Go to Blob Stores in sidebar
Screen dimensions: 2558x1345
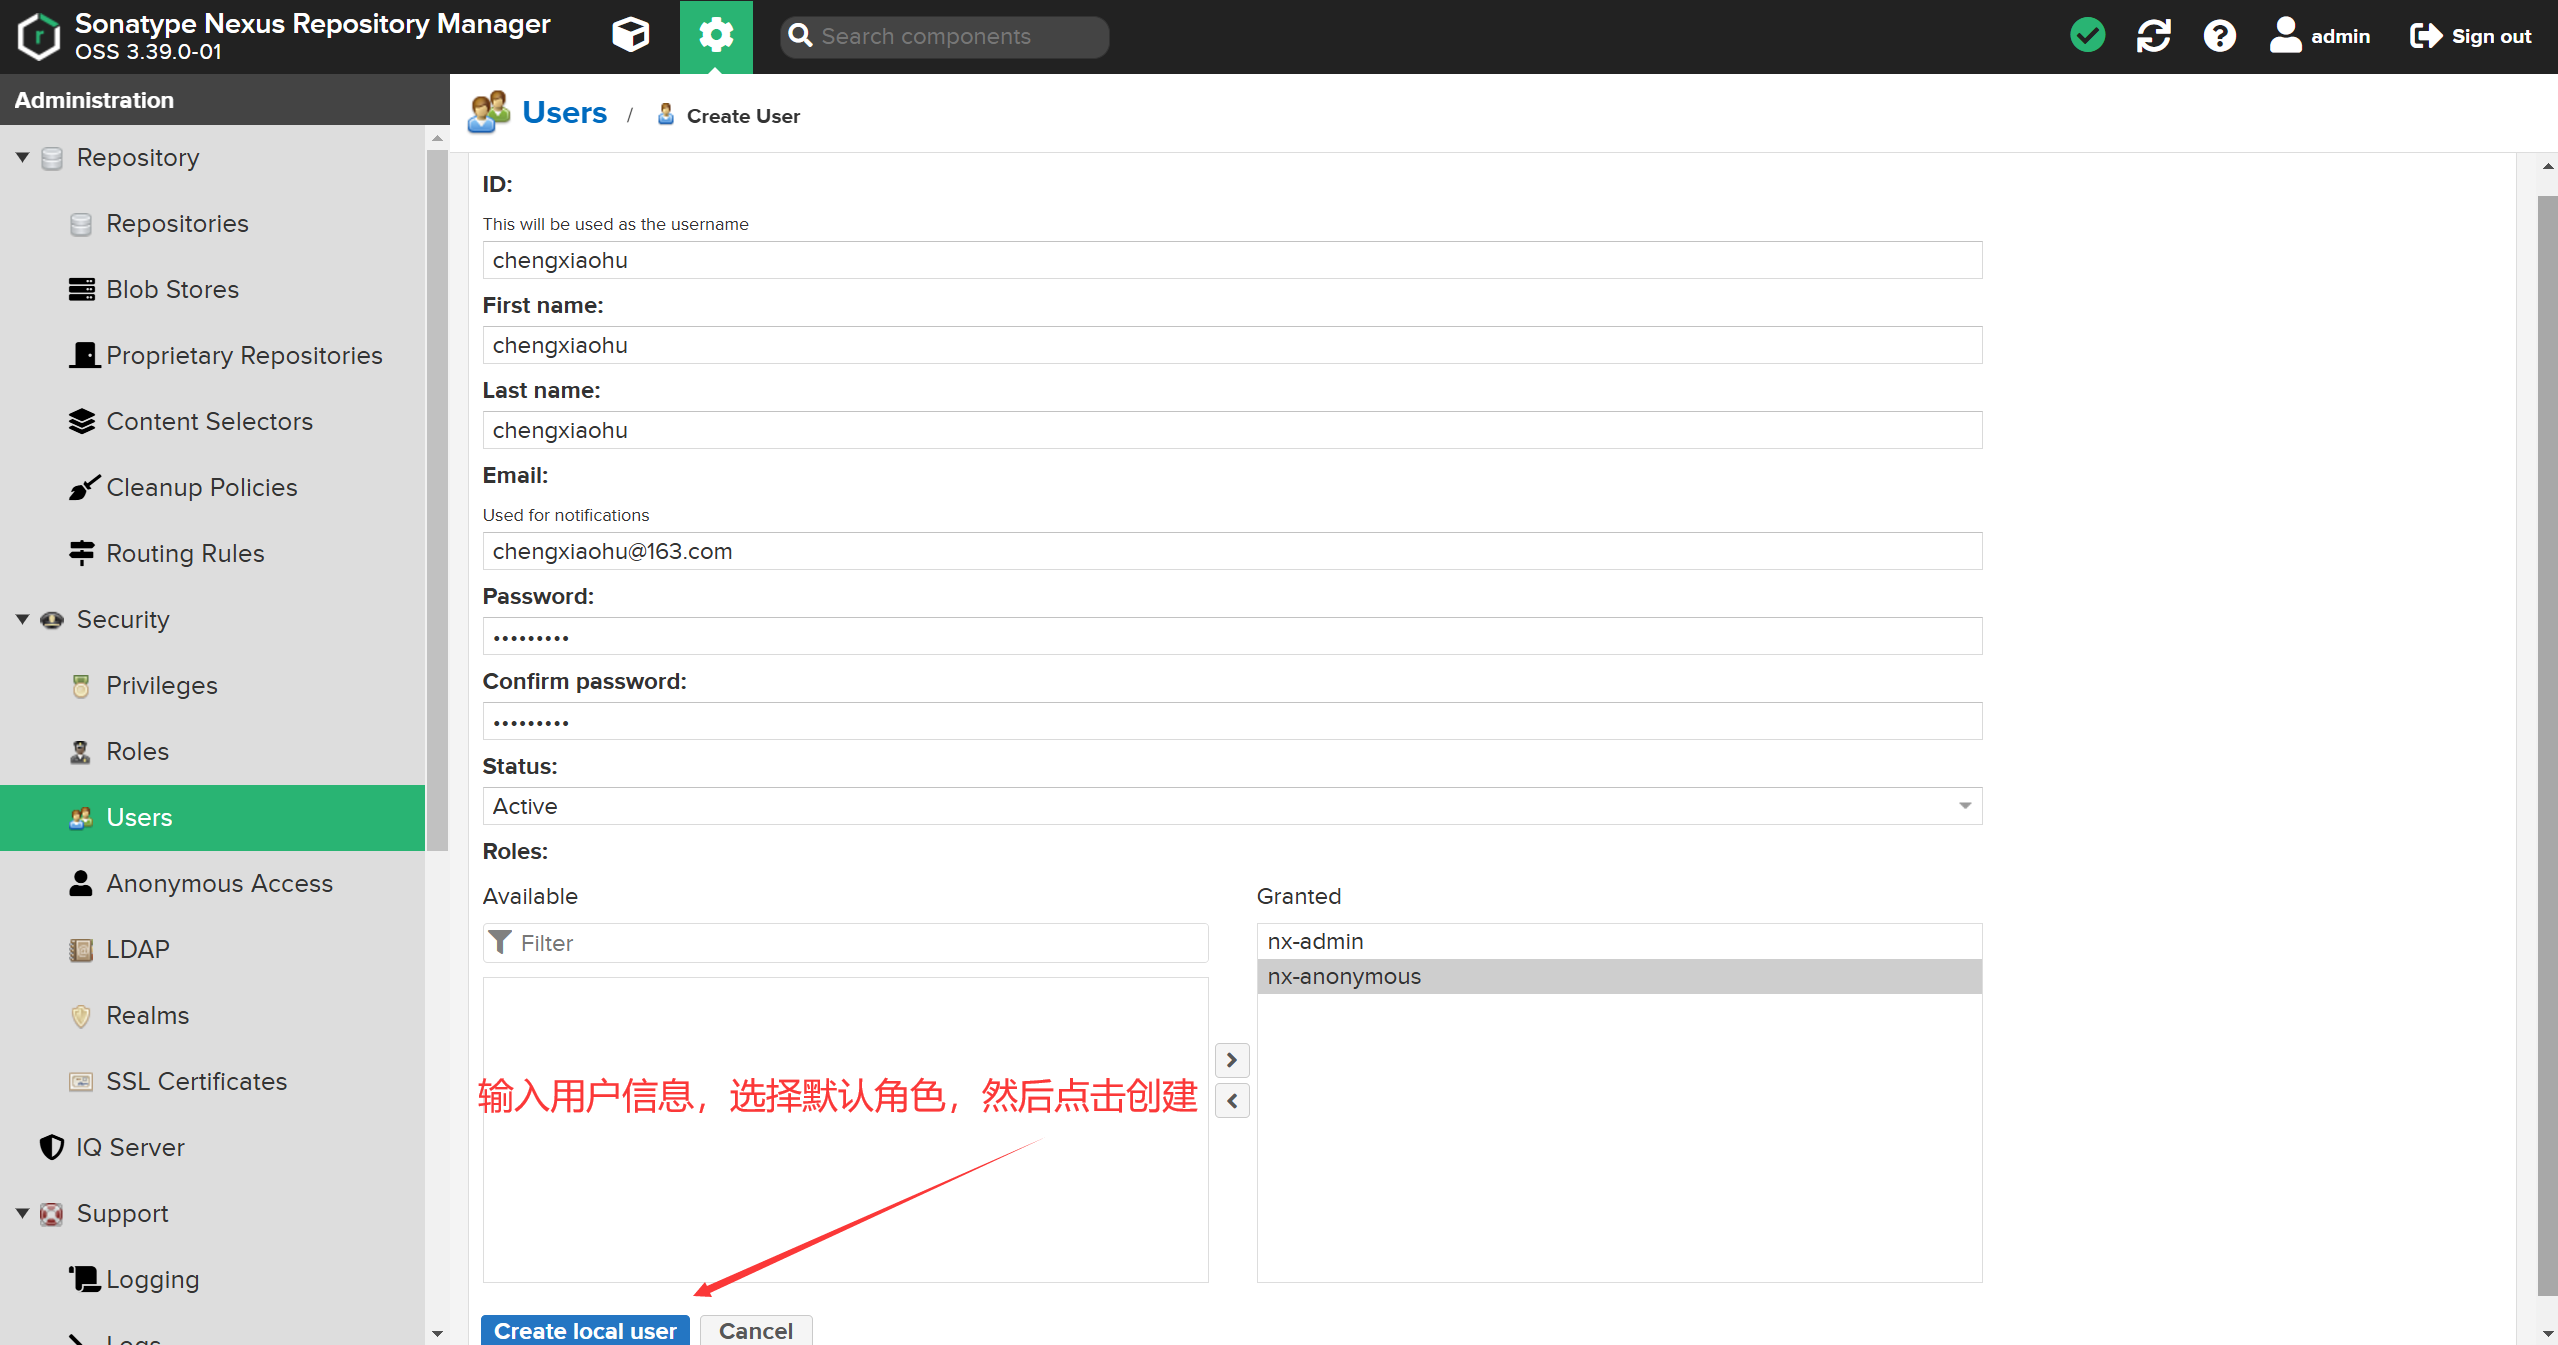(172, 290)
